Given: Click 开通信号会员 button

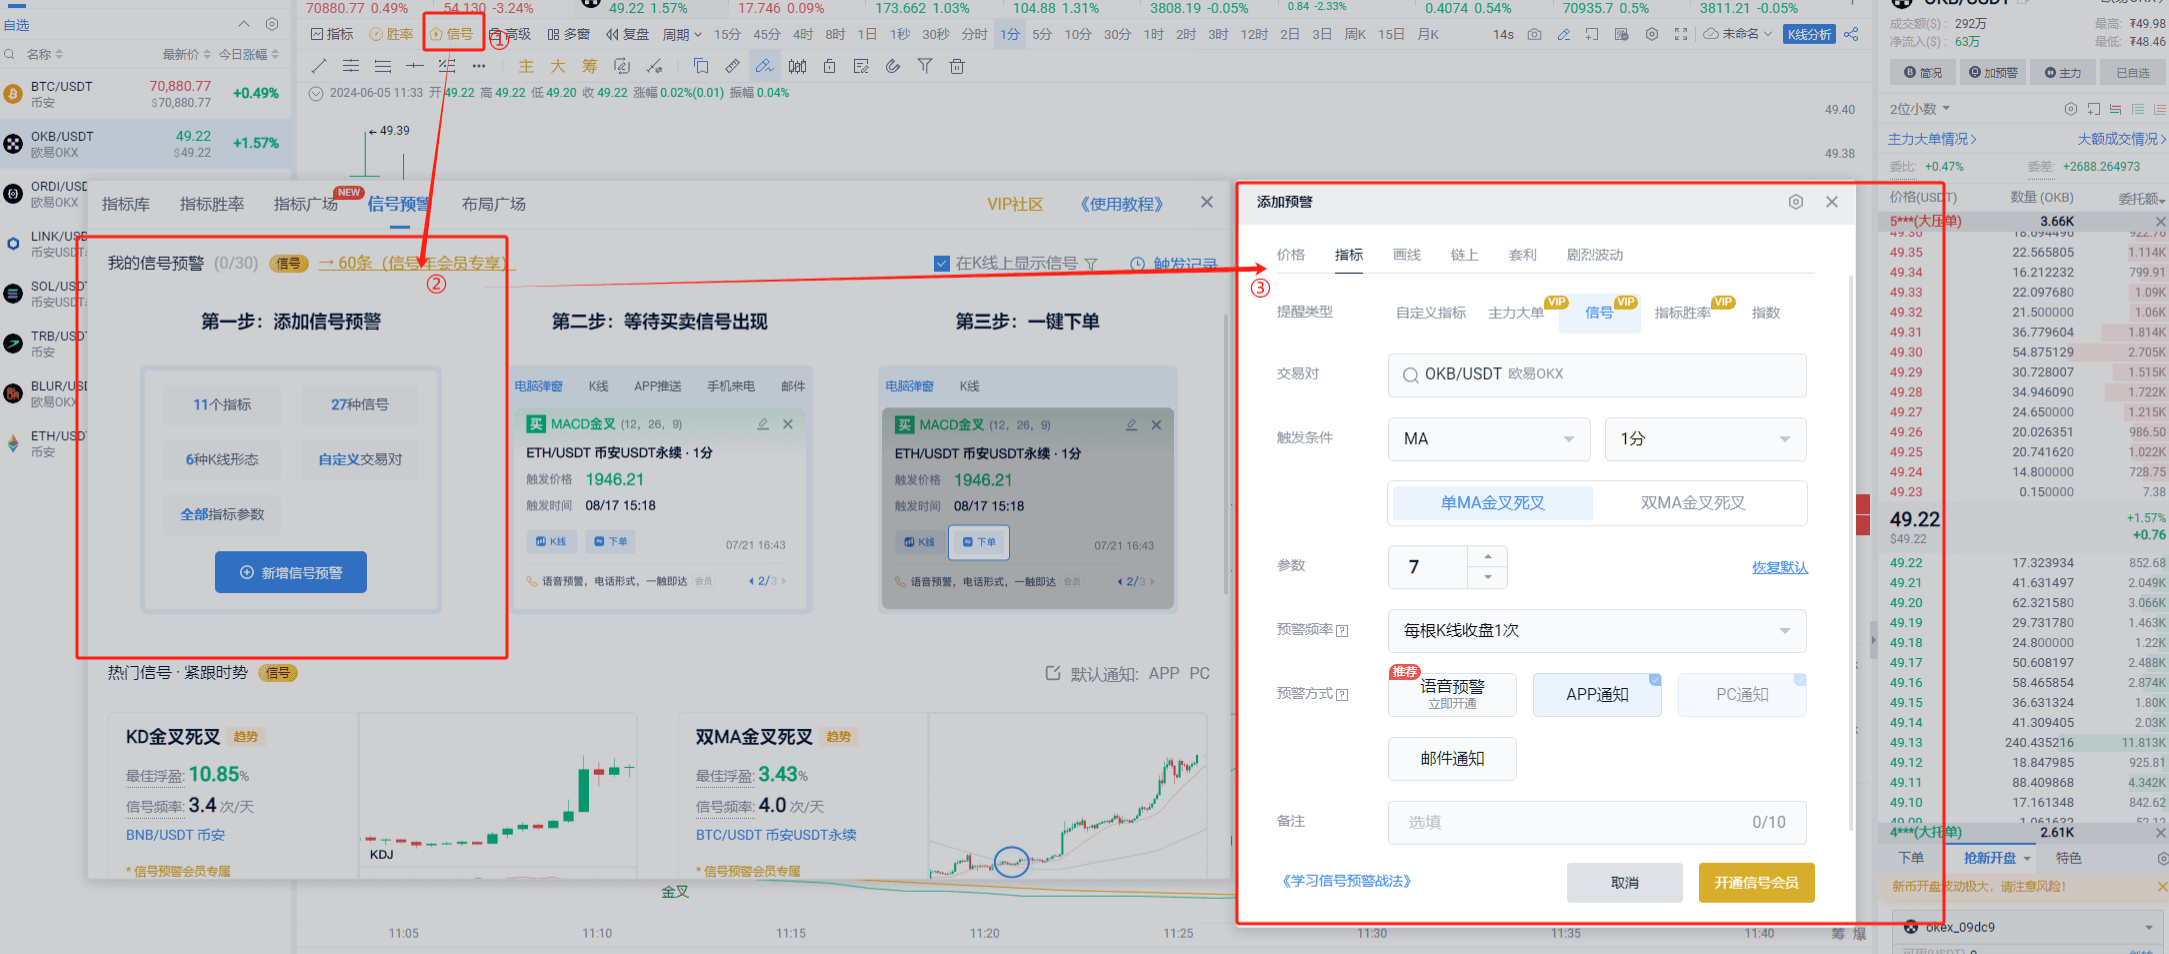Looking at the screenshot, I should [x=1757, y=883].
